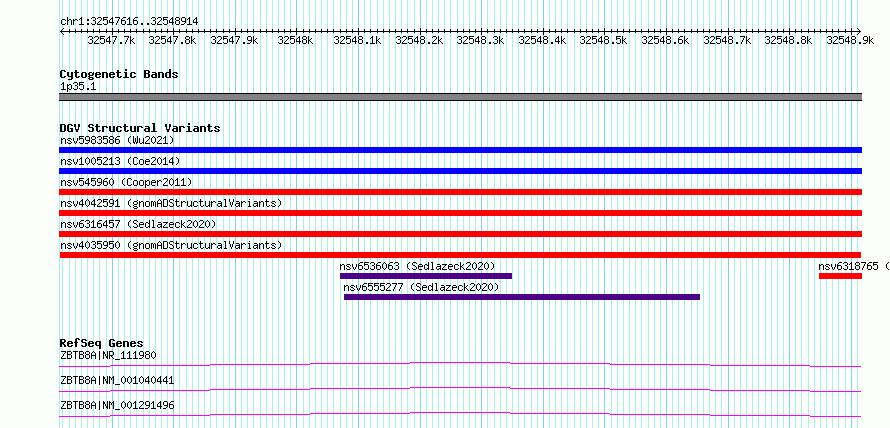Click the nsv6555277 (Sedlazeck2020) label
Image resolution: width=890 pixels, height=428 pixels.
[421, 287]
